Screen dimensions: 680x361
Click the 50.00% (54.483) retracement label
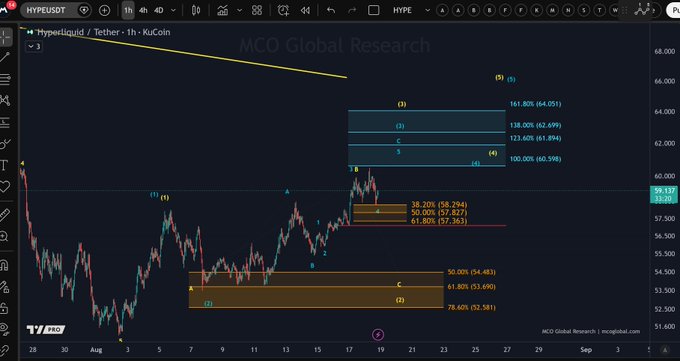471,272
